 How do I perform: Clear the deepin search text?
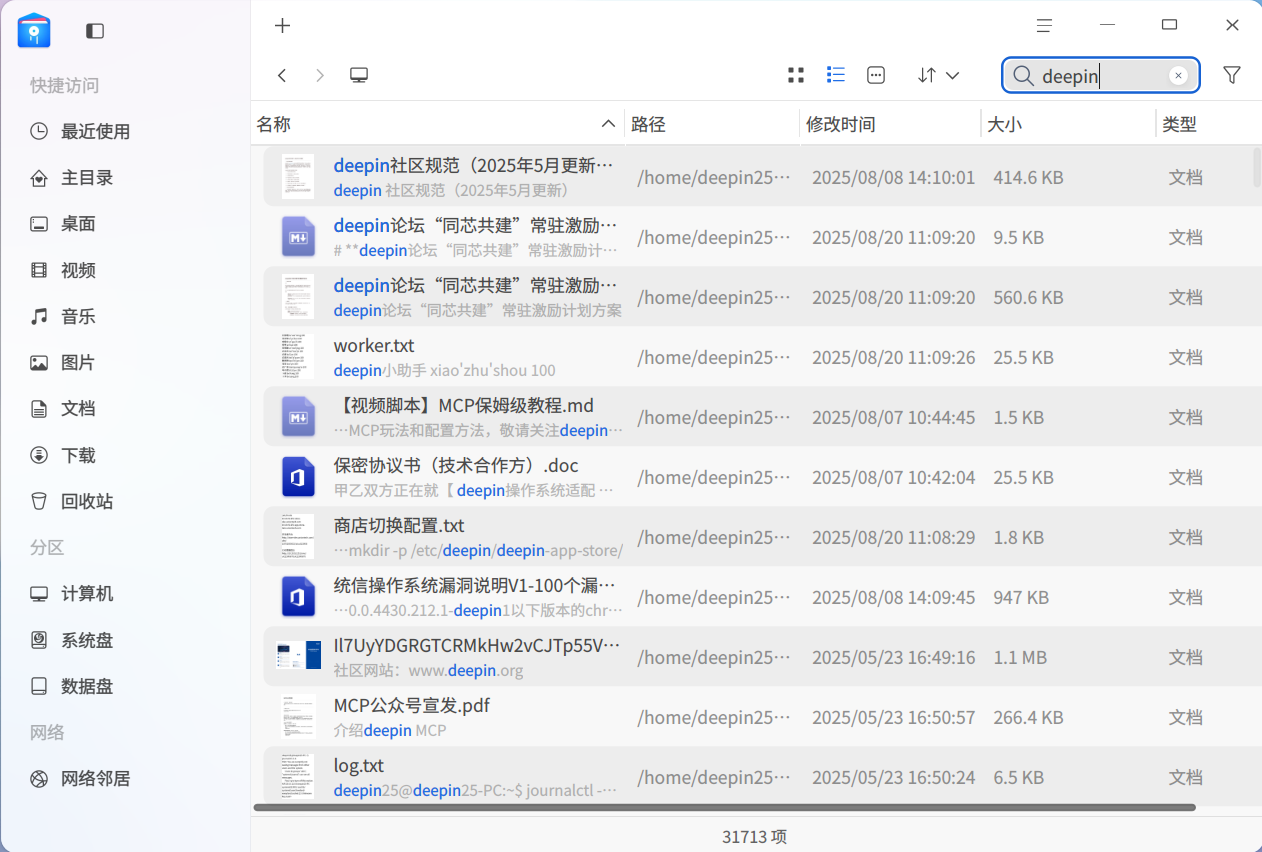point(1178,75)
